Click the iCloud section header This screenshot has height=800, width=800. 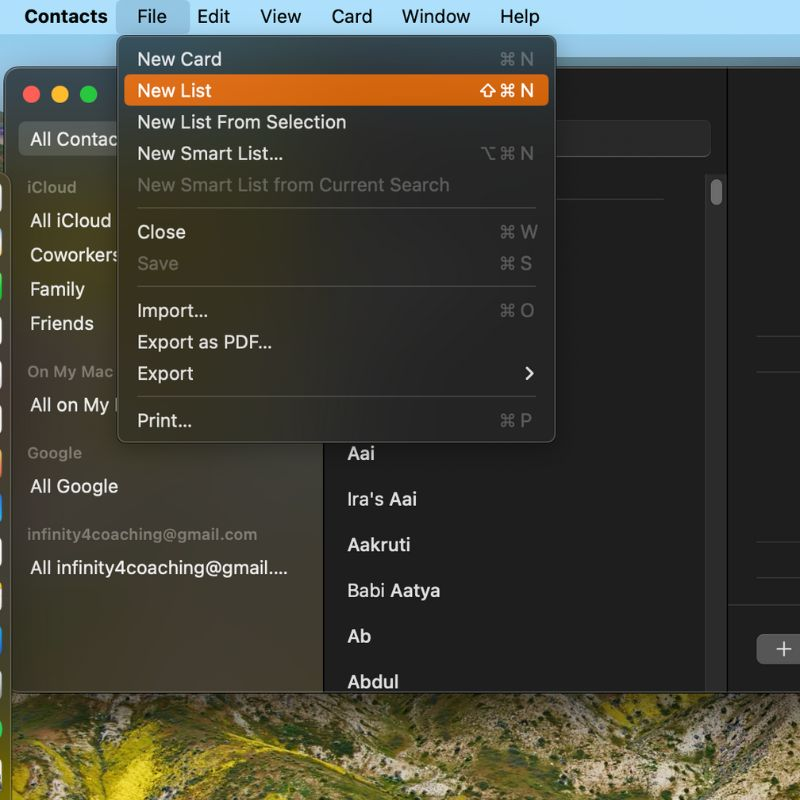[52, 187]
